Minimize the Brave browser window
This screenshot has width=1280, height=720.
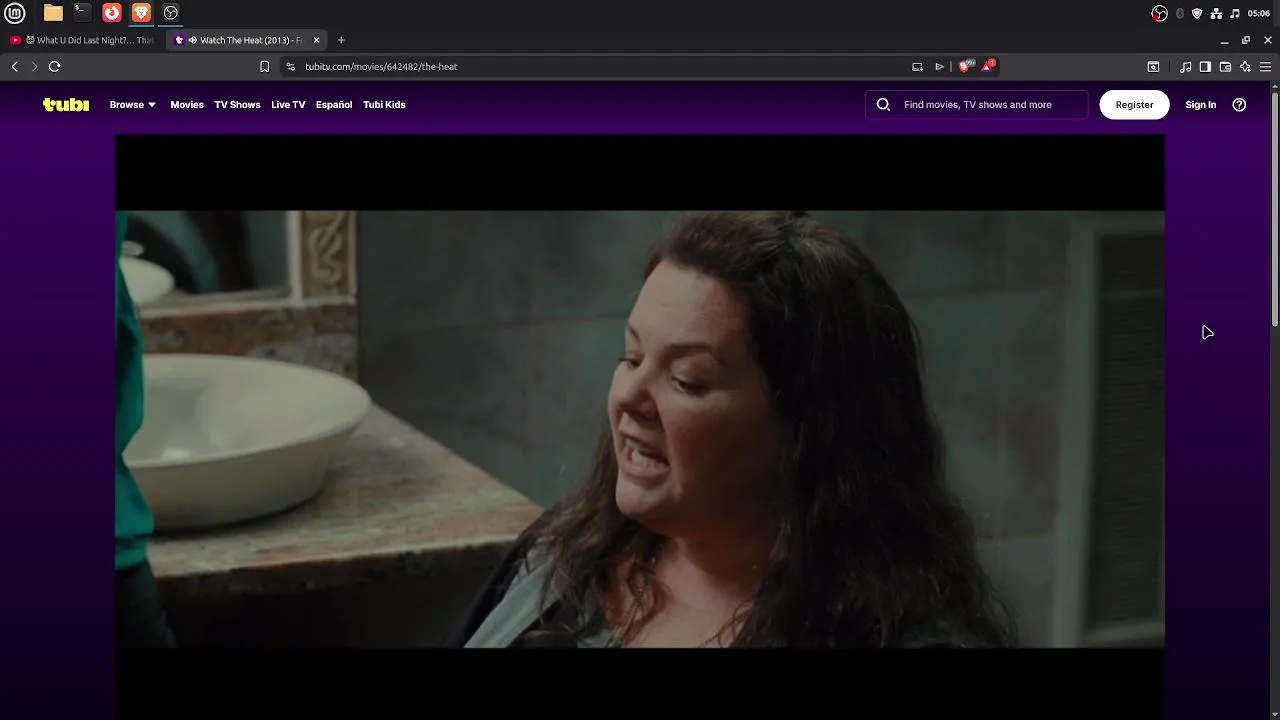(1224, 40)
